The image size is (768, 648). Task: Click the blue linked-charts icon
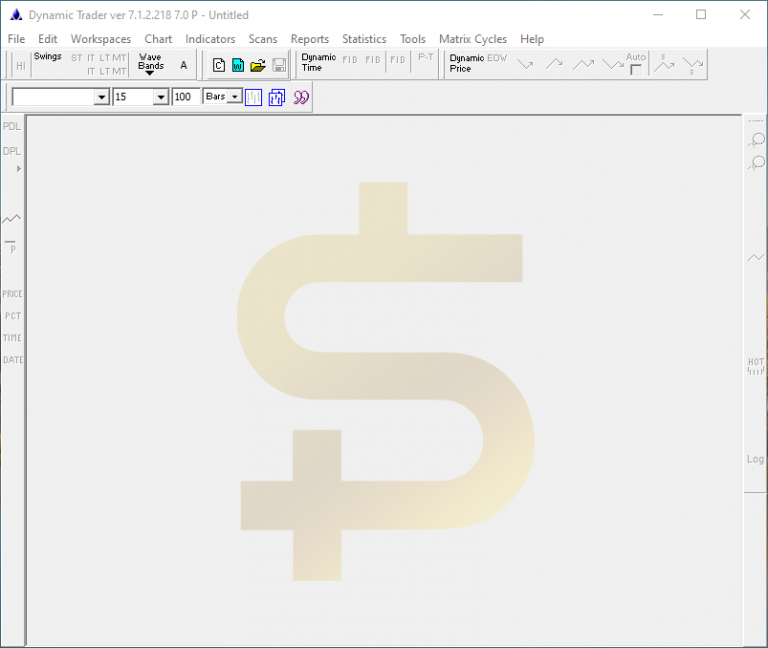tap(277, 97)
